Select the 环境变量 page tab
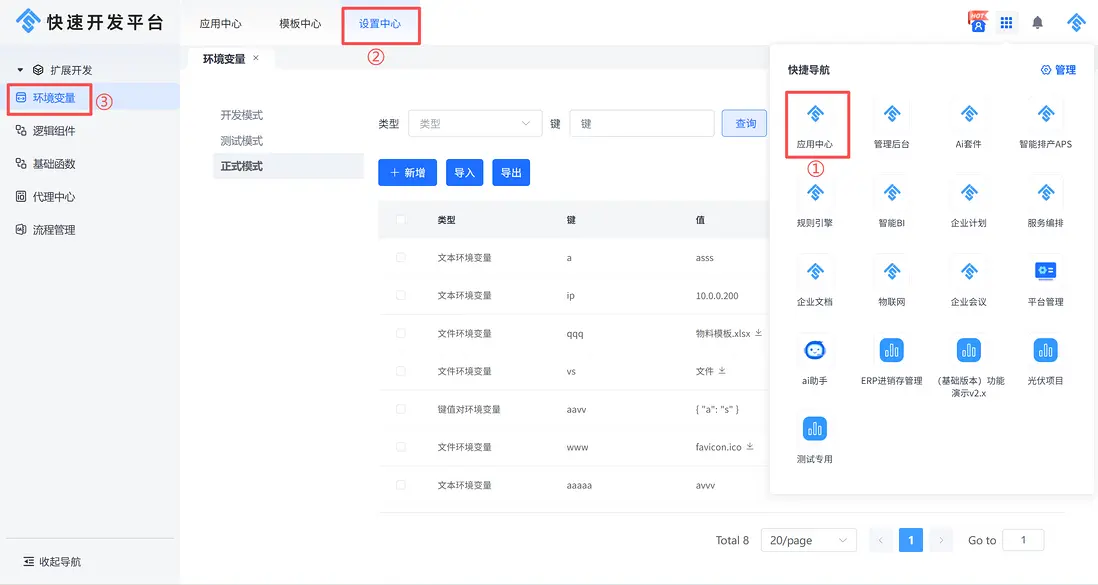Viewport: 1098px width, 585px height. pyautogui.click(x=224, y=59)
